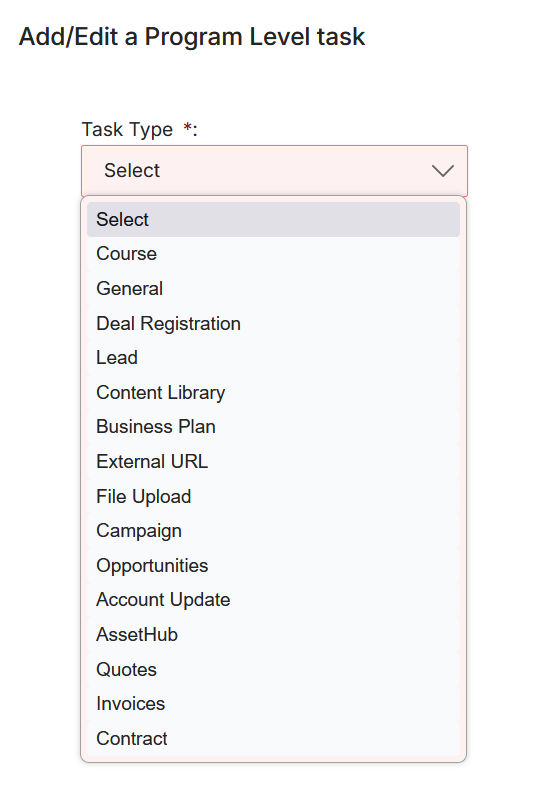This screenshot has height=795, width=555.
Task: Choose AssetHub option
Action: (273, 635)
